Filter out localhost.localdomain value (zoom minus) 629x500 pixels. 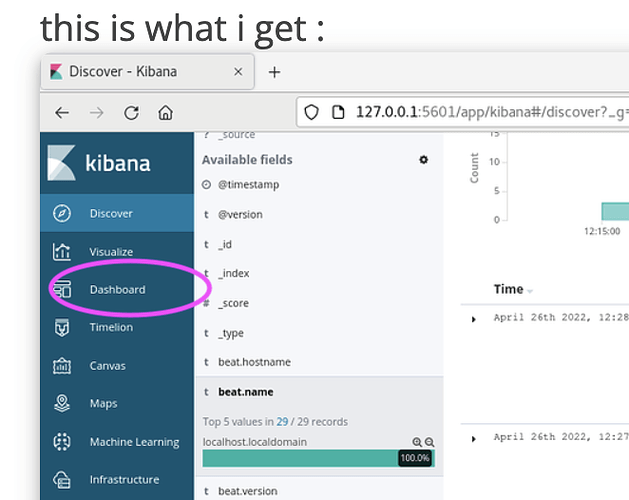tap(429, 442)
